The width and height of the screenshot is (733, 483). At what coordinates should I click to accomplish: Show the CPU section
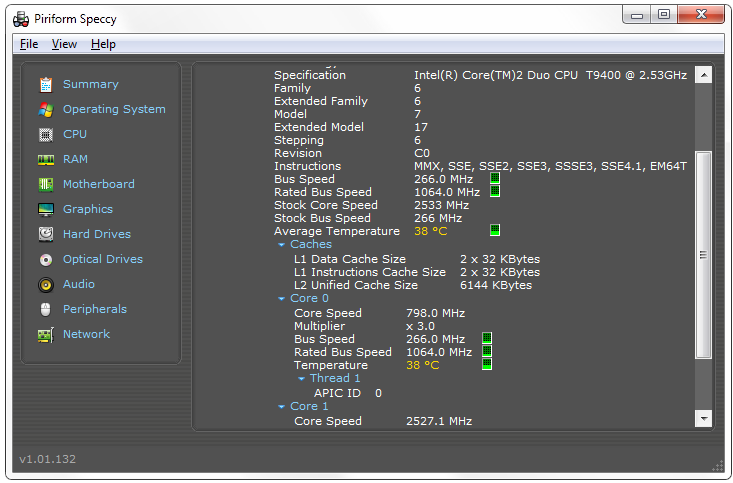(75, 134)
